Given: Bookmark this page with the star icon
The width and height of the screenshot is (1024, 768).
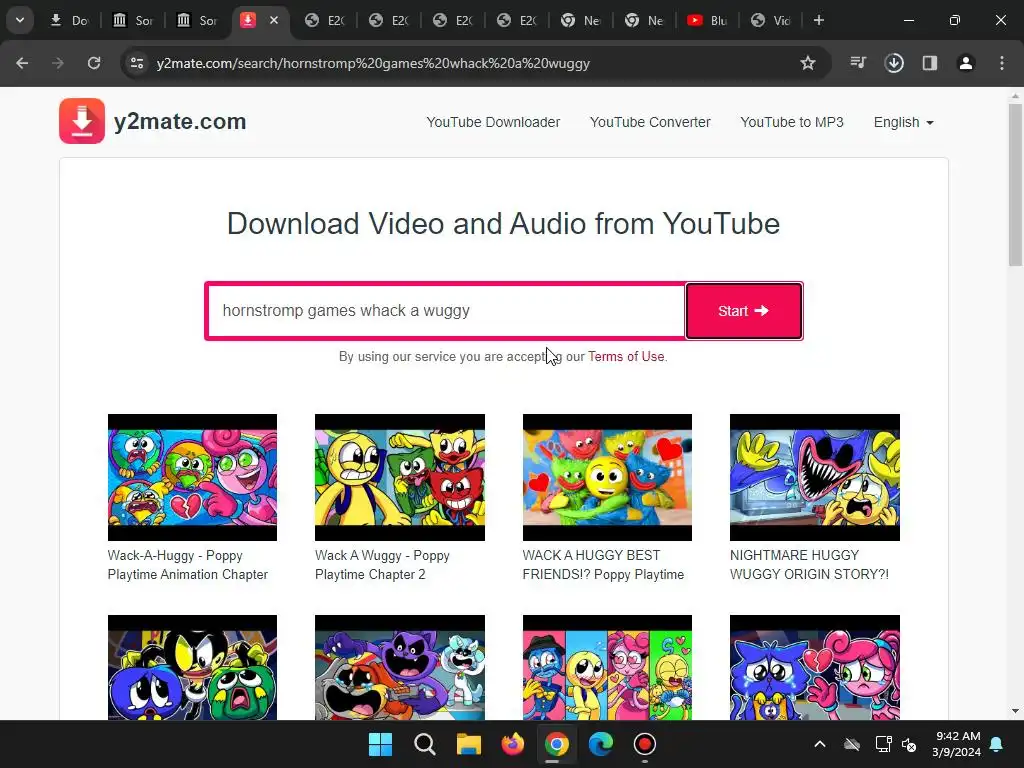Looking at the screenshot, I should [x=808, y=63].
